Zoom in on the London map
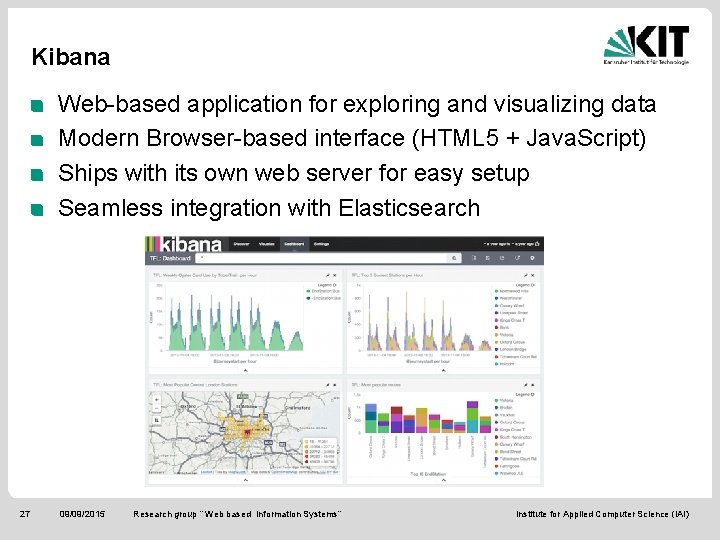720x540 pixels. 157,400
